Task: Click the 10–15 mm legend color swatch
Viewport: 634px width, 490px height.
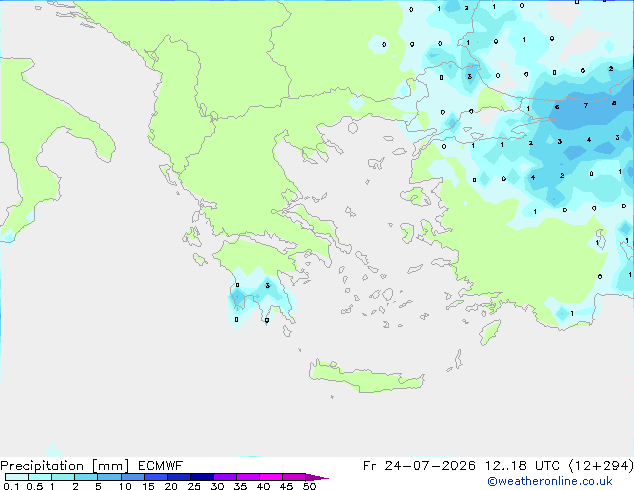Action: (132, 477)
